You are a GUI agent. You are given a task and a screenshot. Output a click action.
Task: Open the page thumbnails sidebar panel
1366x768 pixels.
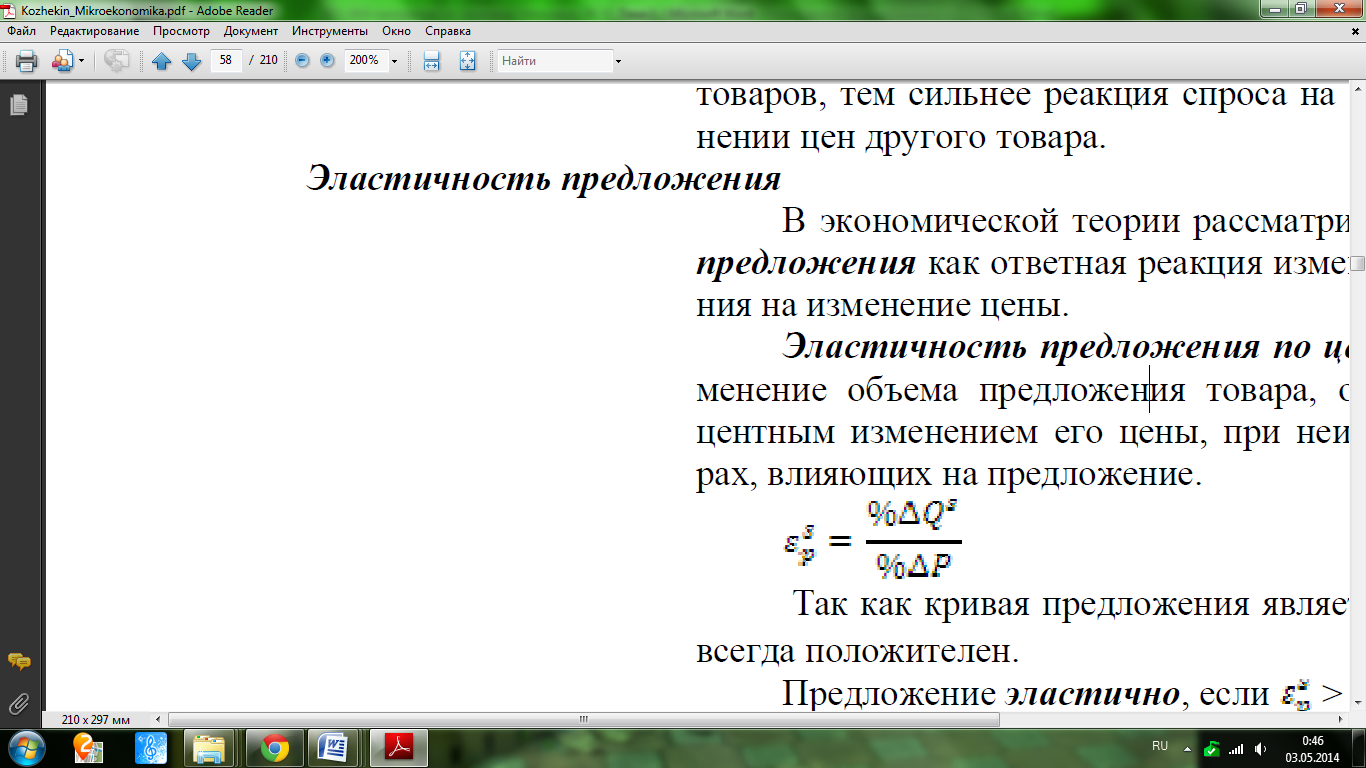click(18, 104)
